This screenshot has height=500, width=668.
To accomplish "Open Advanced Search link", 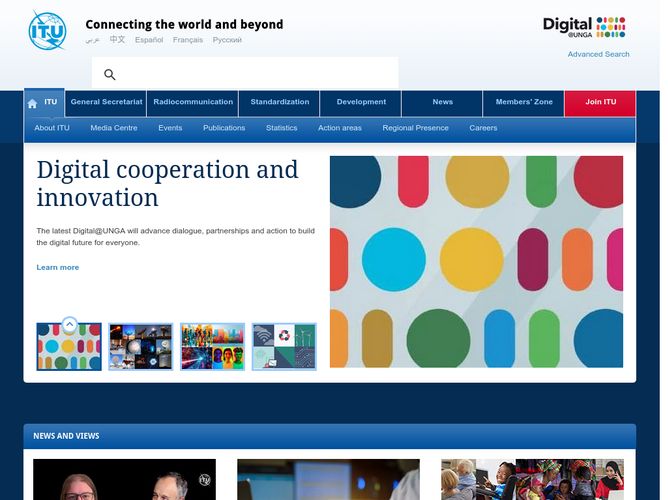I will click(x=598, y=54).
